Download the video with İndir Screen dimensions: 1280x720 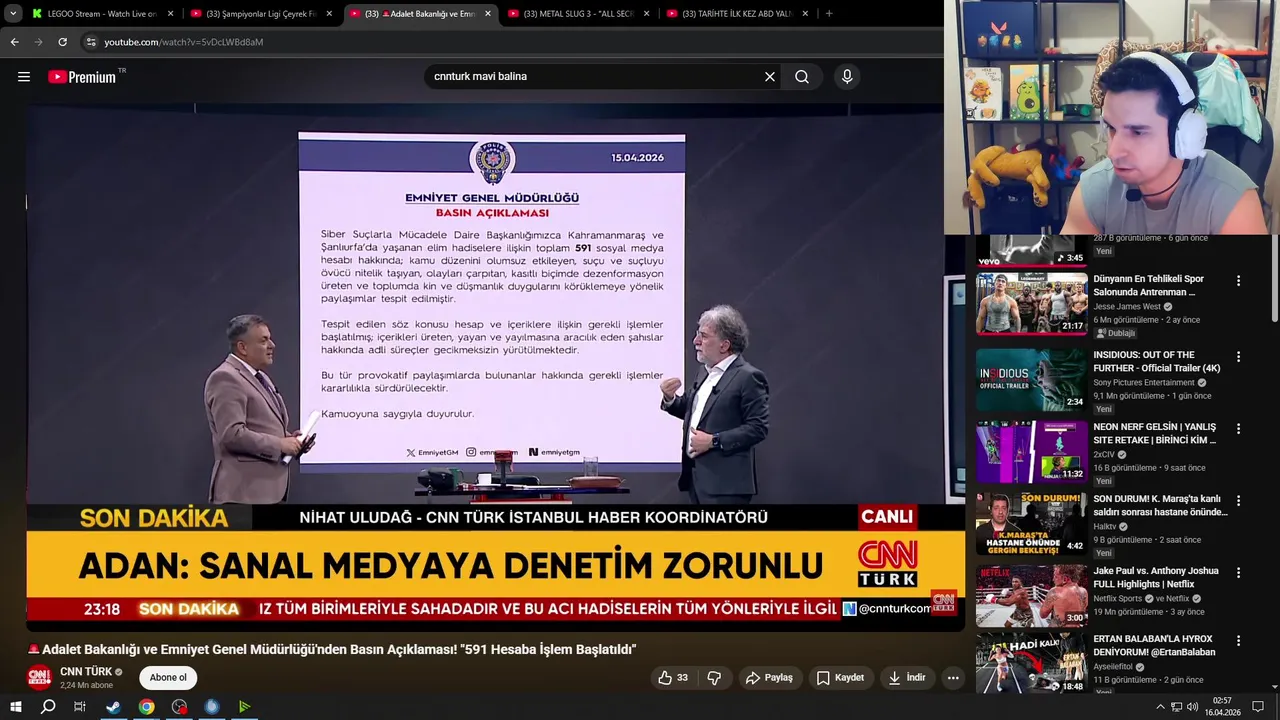907,678
